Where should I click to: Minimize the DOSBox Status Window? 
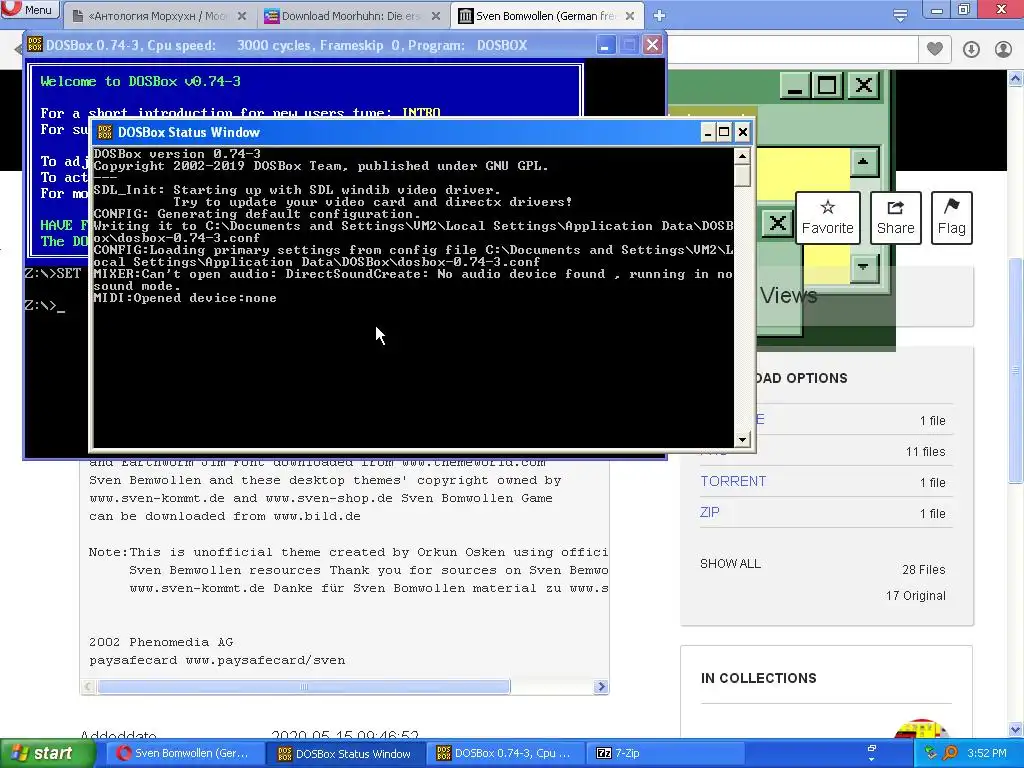pyautogui.click(x=707, y=133)
